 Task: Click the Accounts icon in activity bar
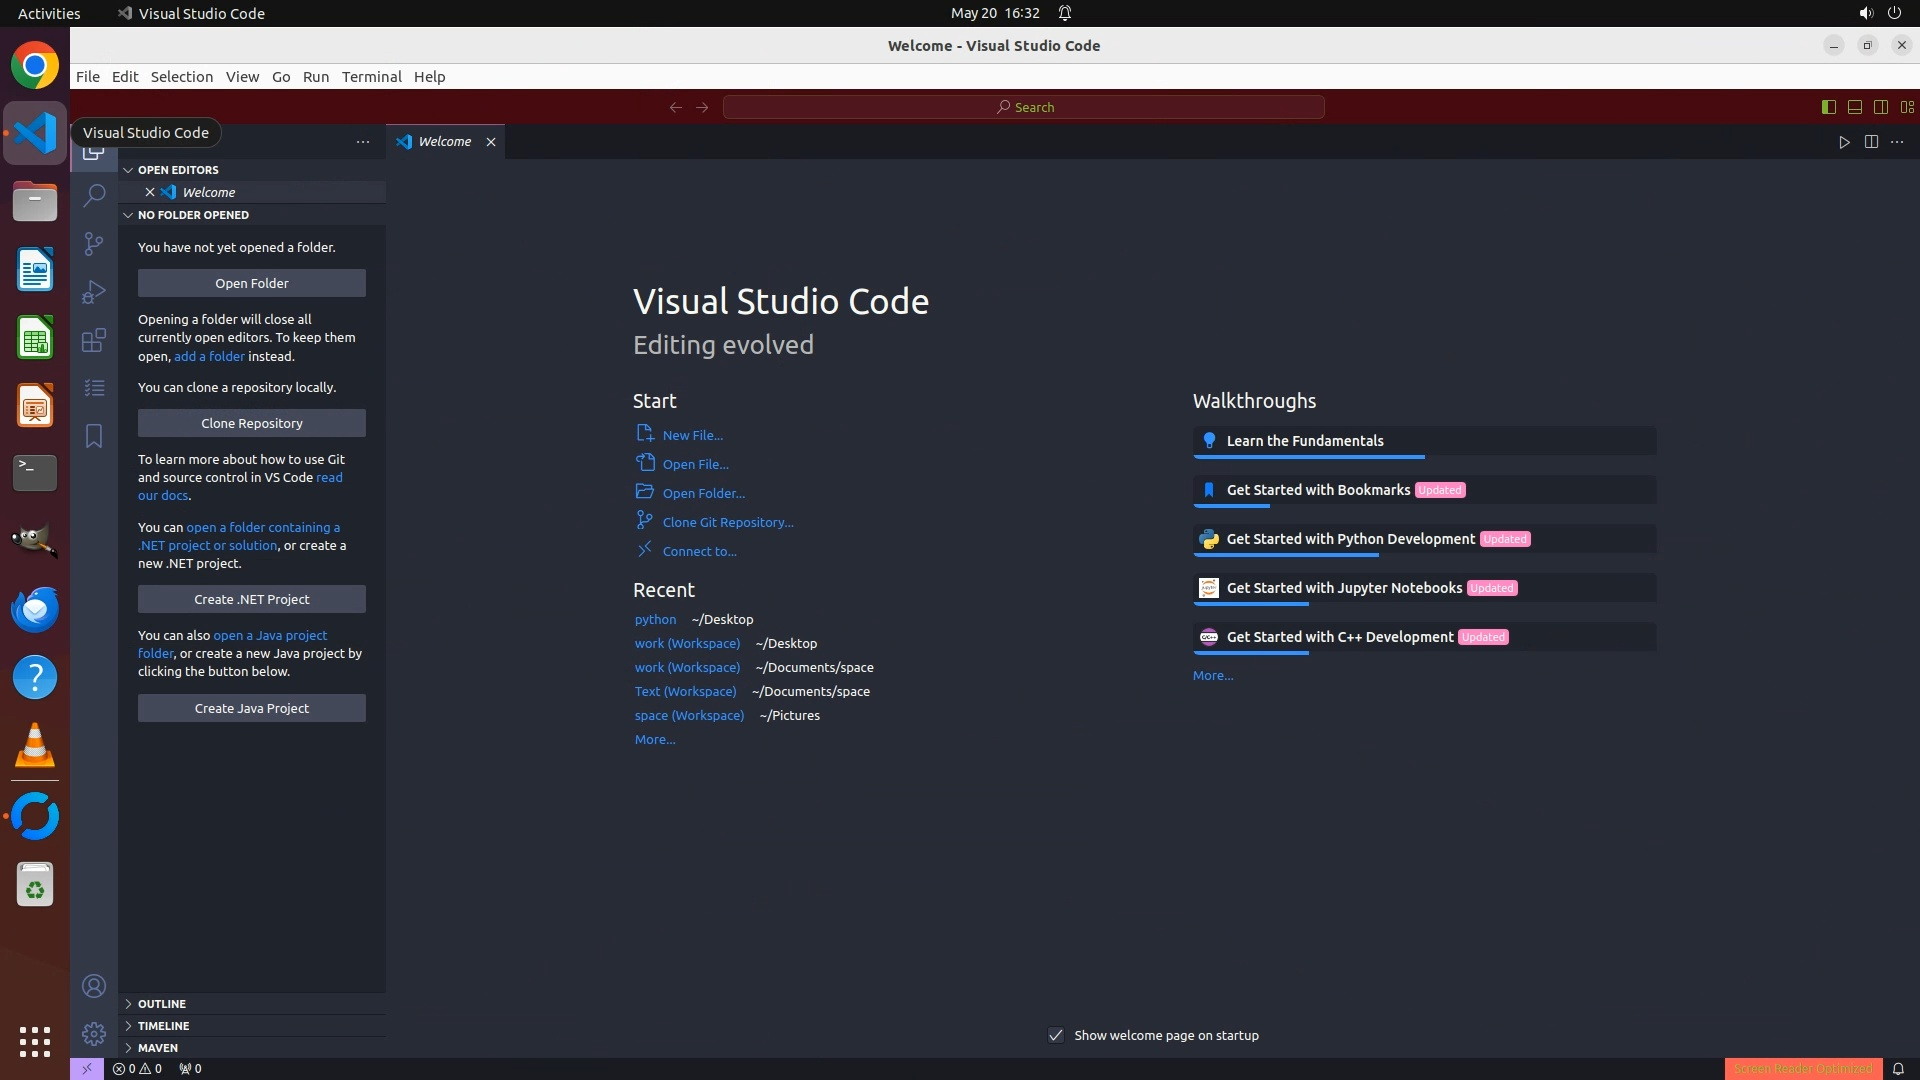tap(94, 986)
